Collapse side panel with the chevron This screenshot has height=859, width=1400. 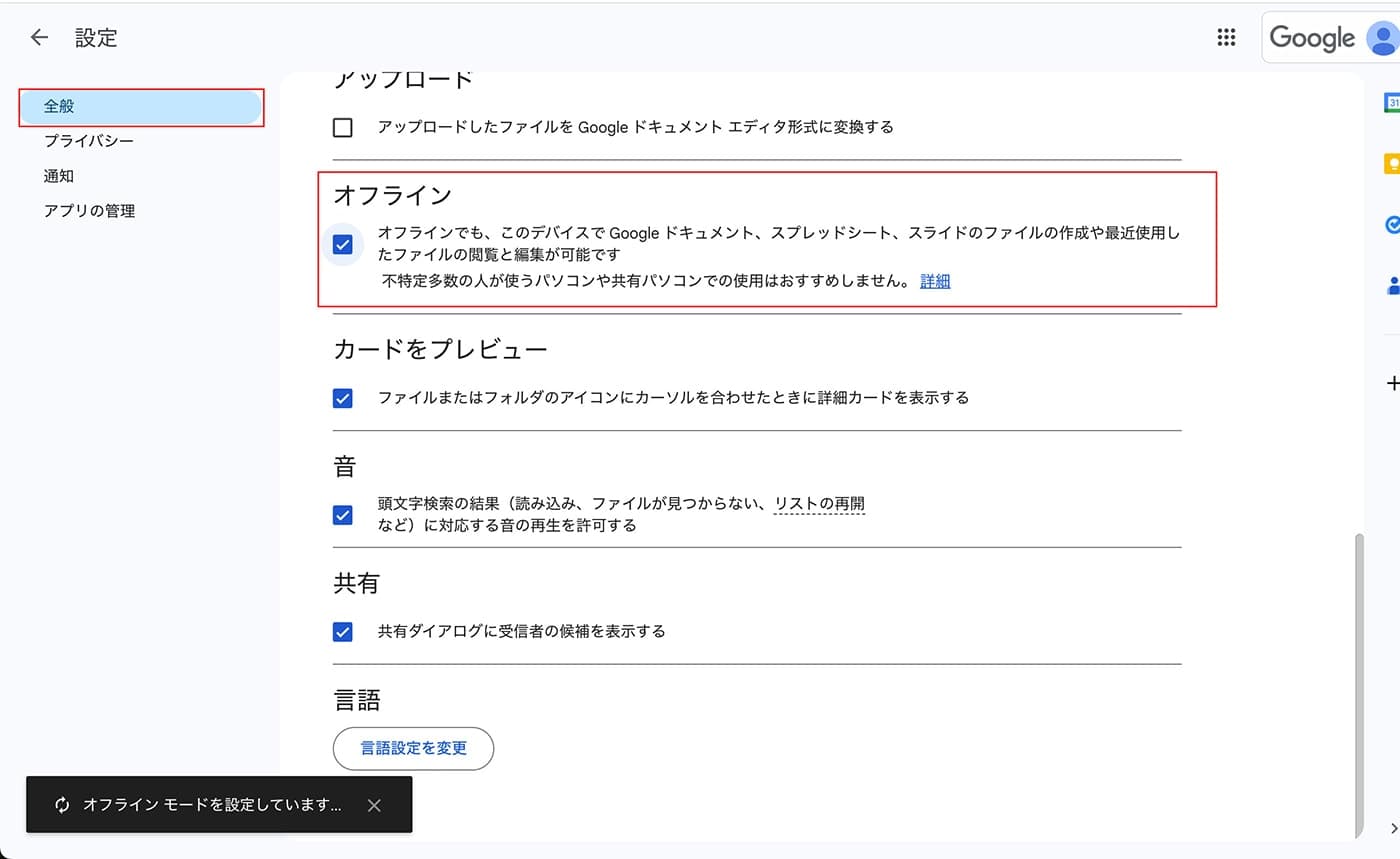[x=1394, y=827]
